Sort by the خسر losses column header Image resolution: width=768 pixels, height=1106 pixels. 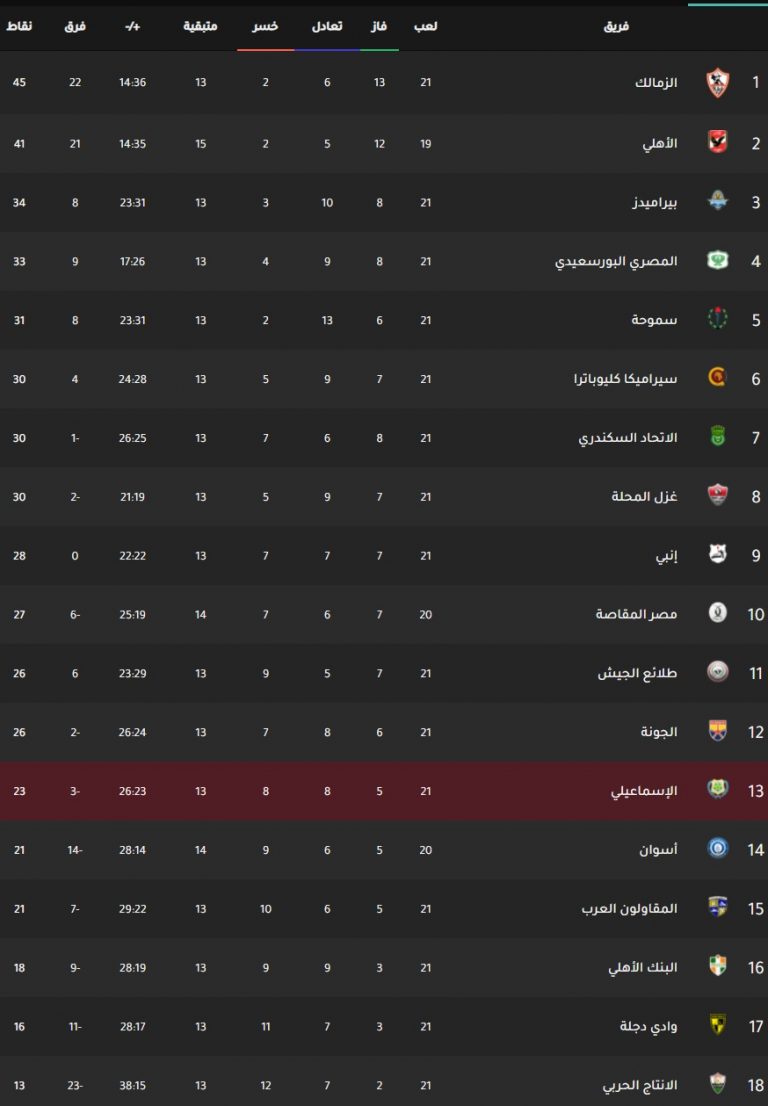pyautogui.click(x=265, y=26)
